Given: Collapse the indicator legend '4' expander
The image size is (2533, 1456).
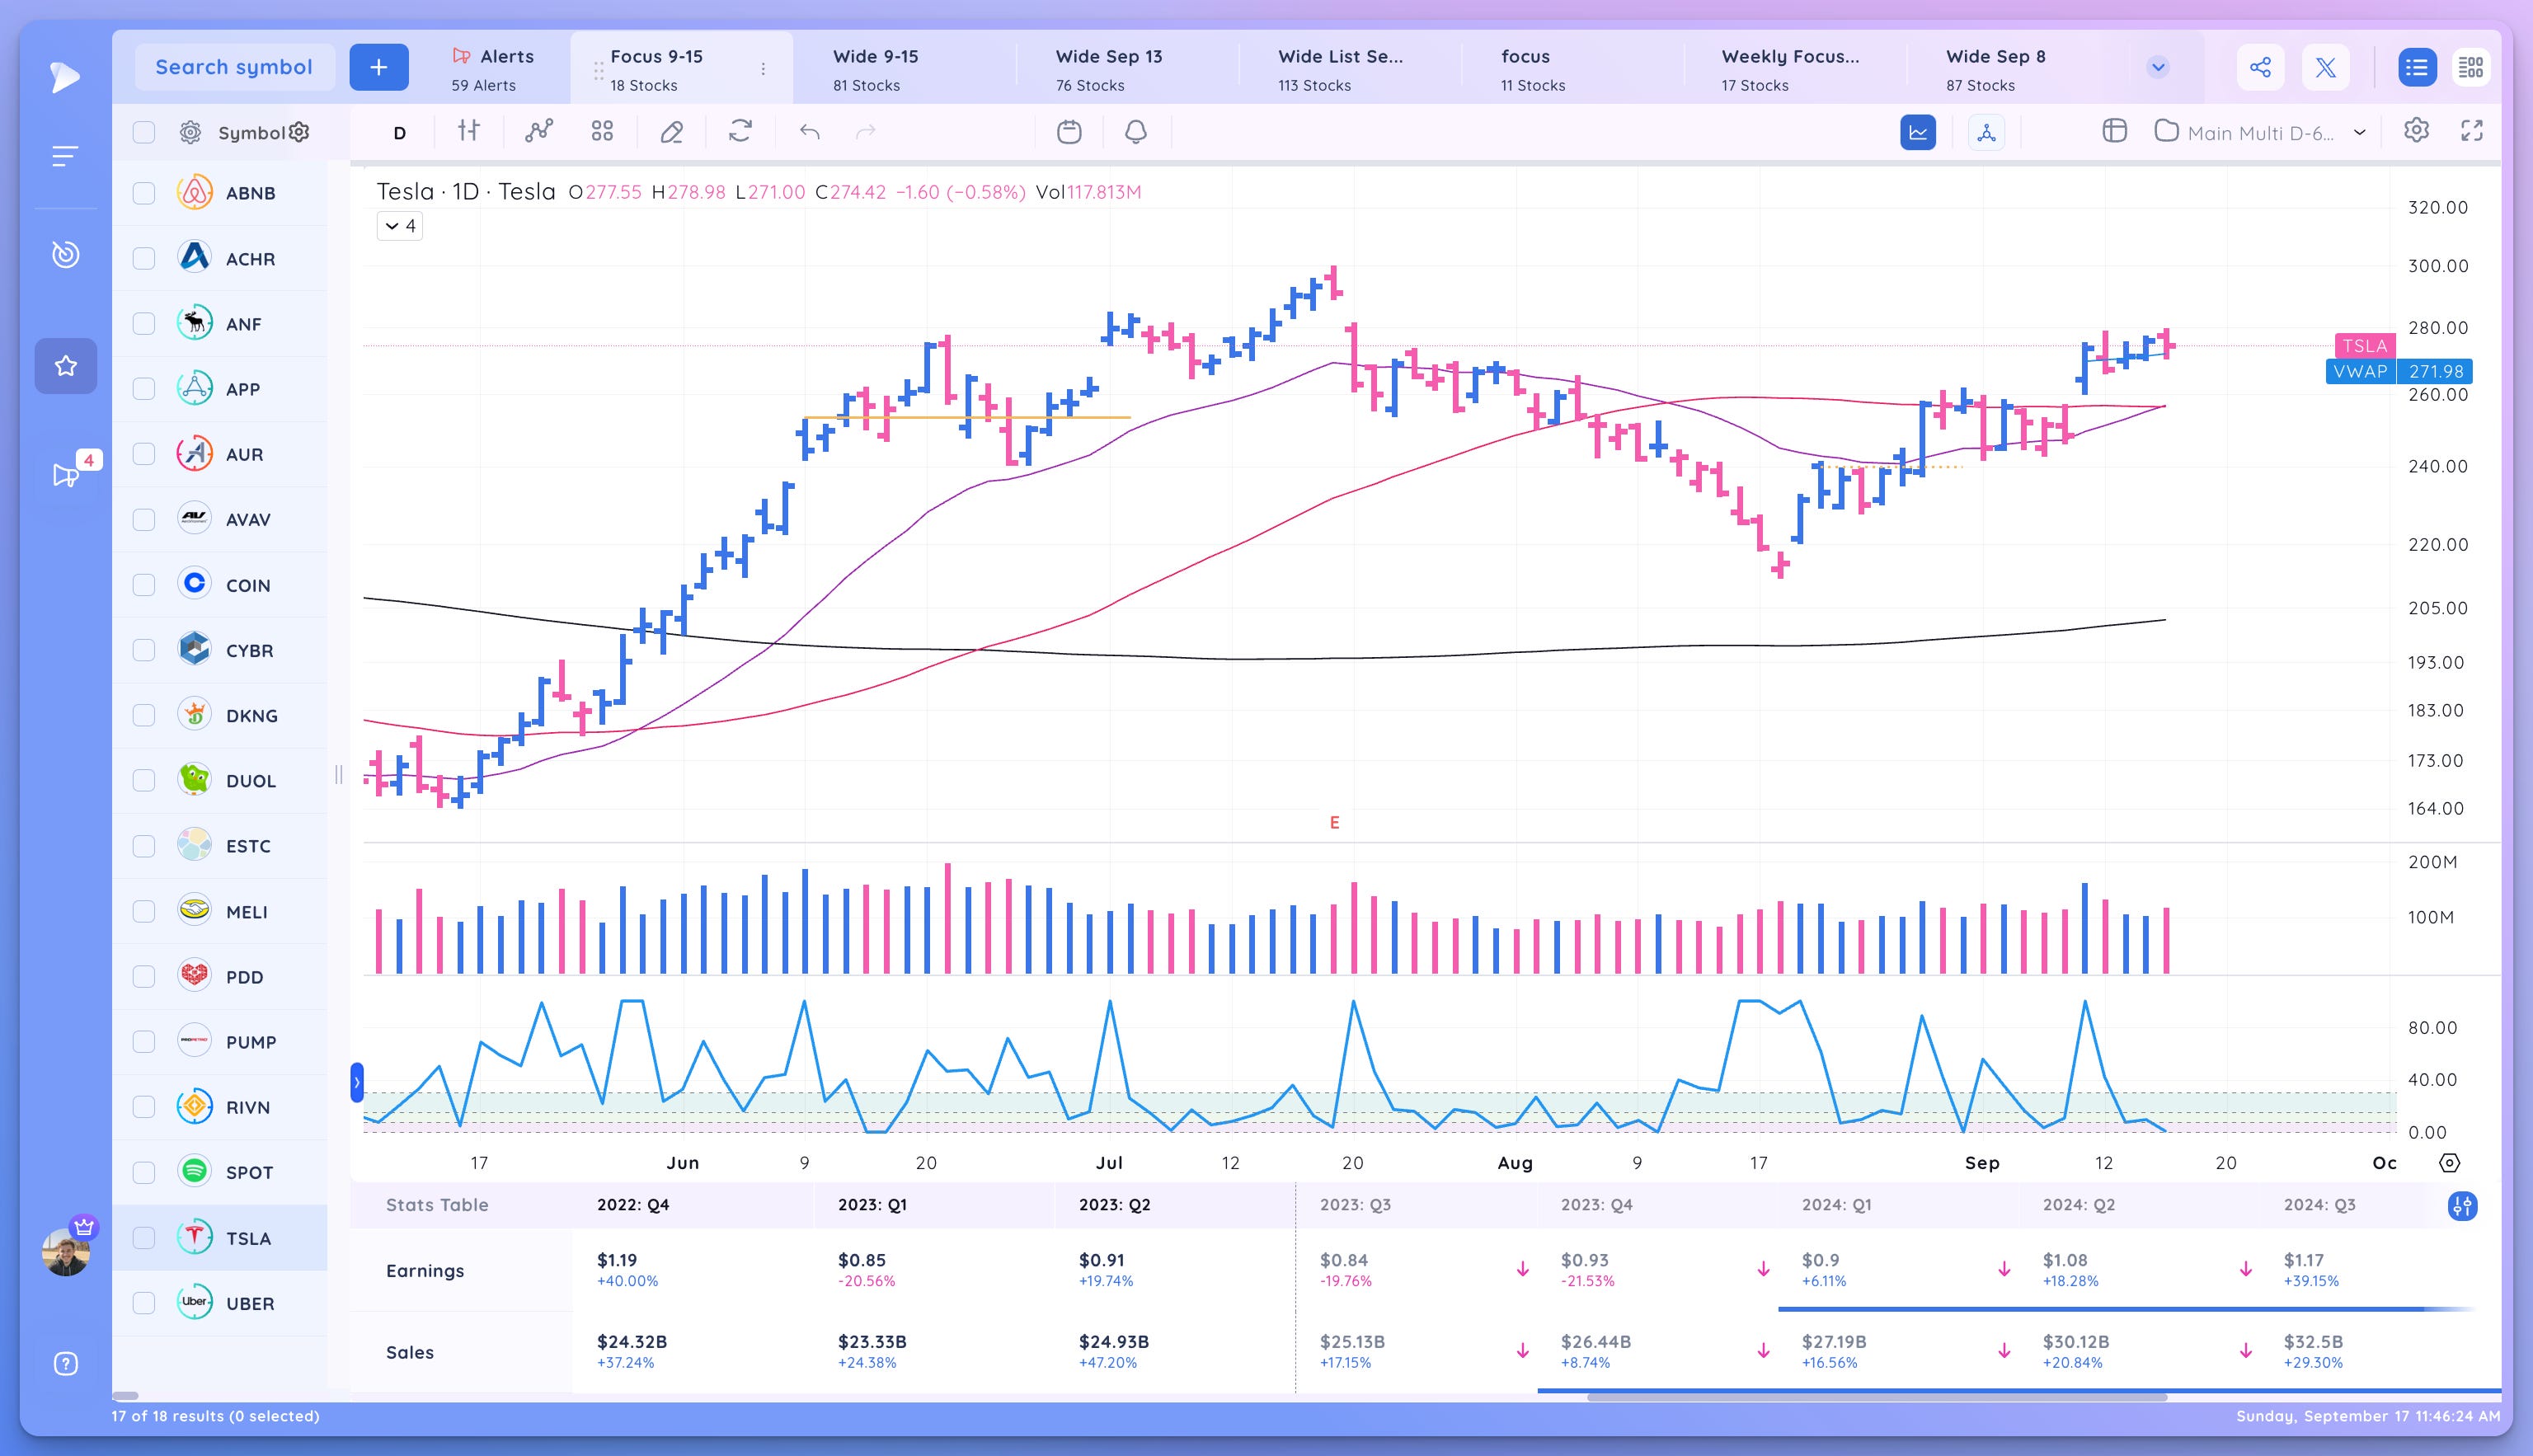Looking at the screenshot, I should pos(400,226).
